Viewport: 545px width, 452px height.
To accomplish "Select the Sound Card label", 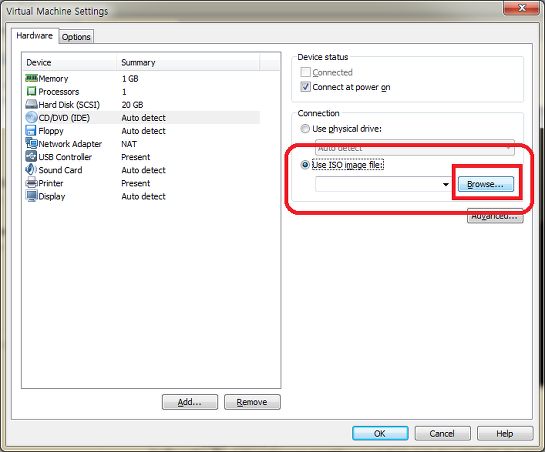I will click(x=60, y=170).
